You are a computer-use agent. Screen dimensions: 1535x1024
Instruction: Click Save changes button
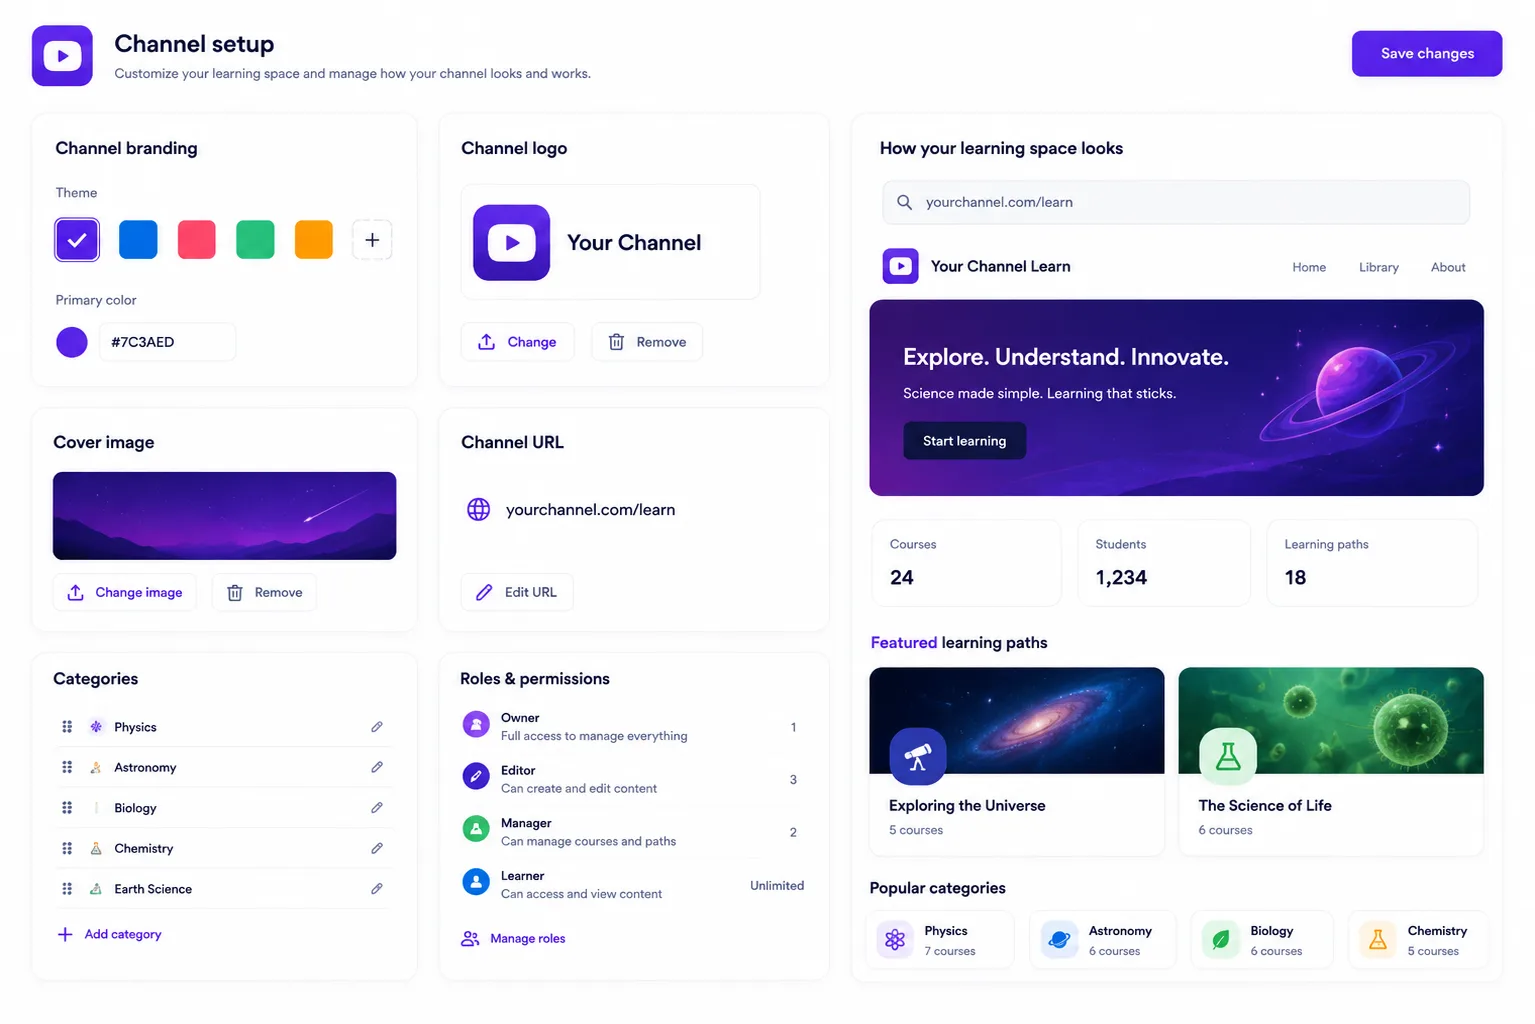coord(1426,54)
